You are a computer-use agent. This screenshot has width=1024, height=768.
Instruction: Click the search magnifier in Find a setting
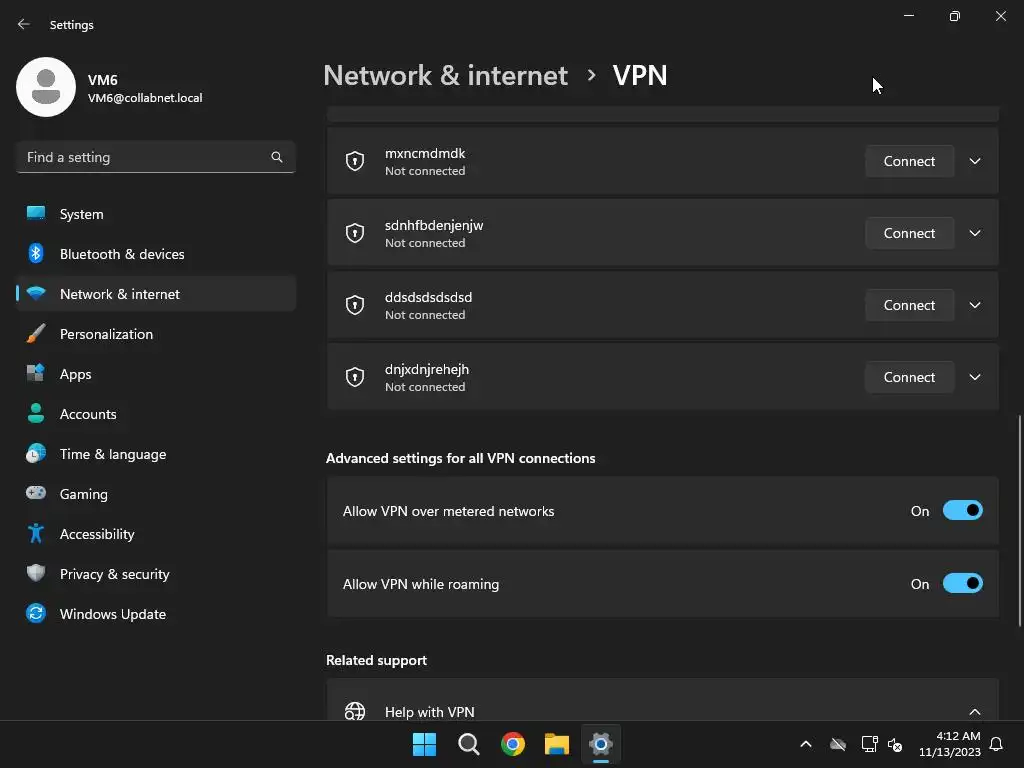277,157
